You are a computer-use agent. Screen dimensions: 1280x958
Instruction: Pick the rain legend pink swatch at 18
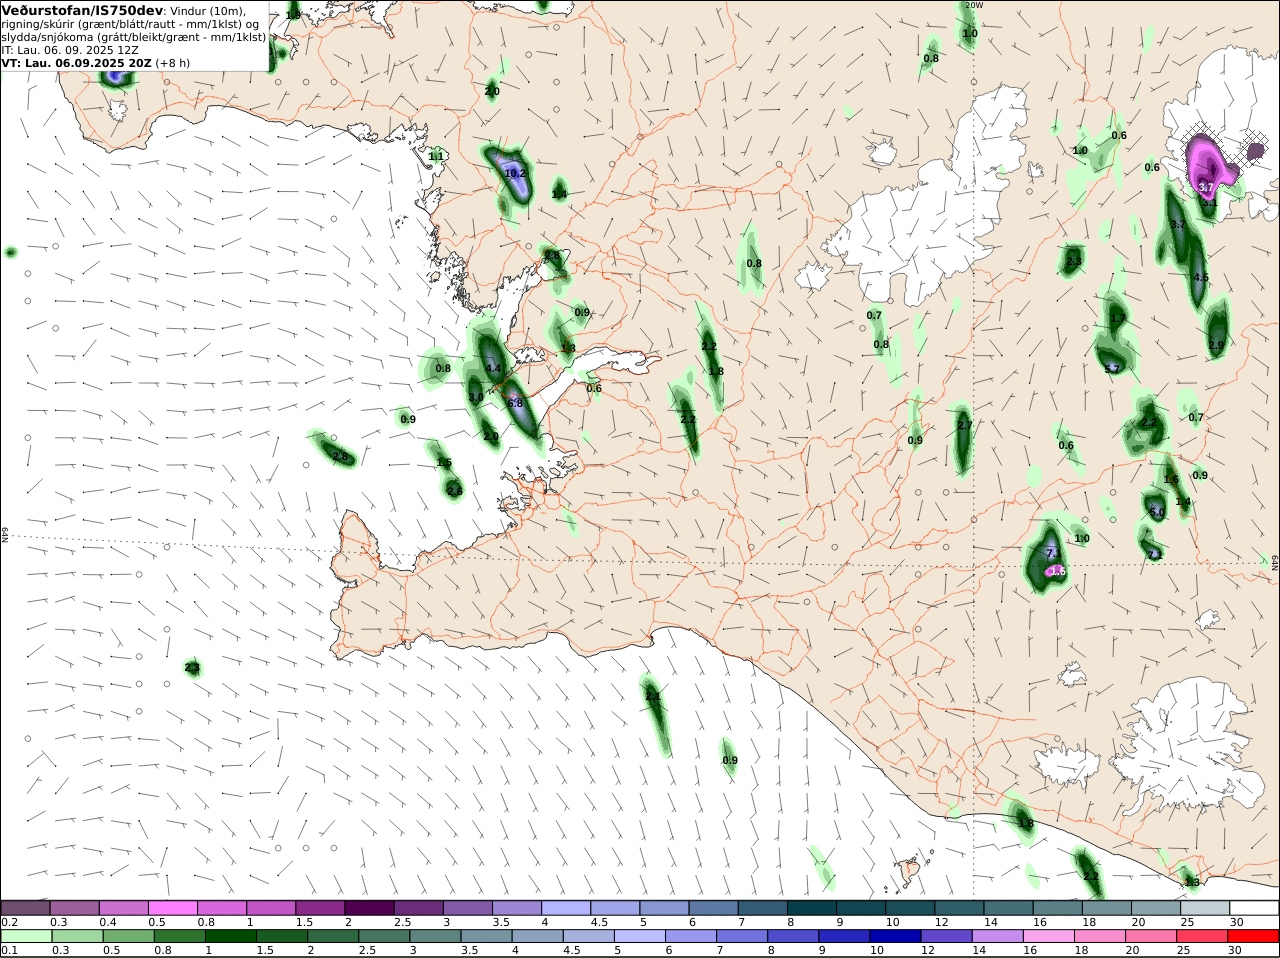(1100, 936)
